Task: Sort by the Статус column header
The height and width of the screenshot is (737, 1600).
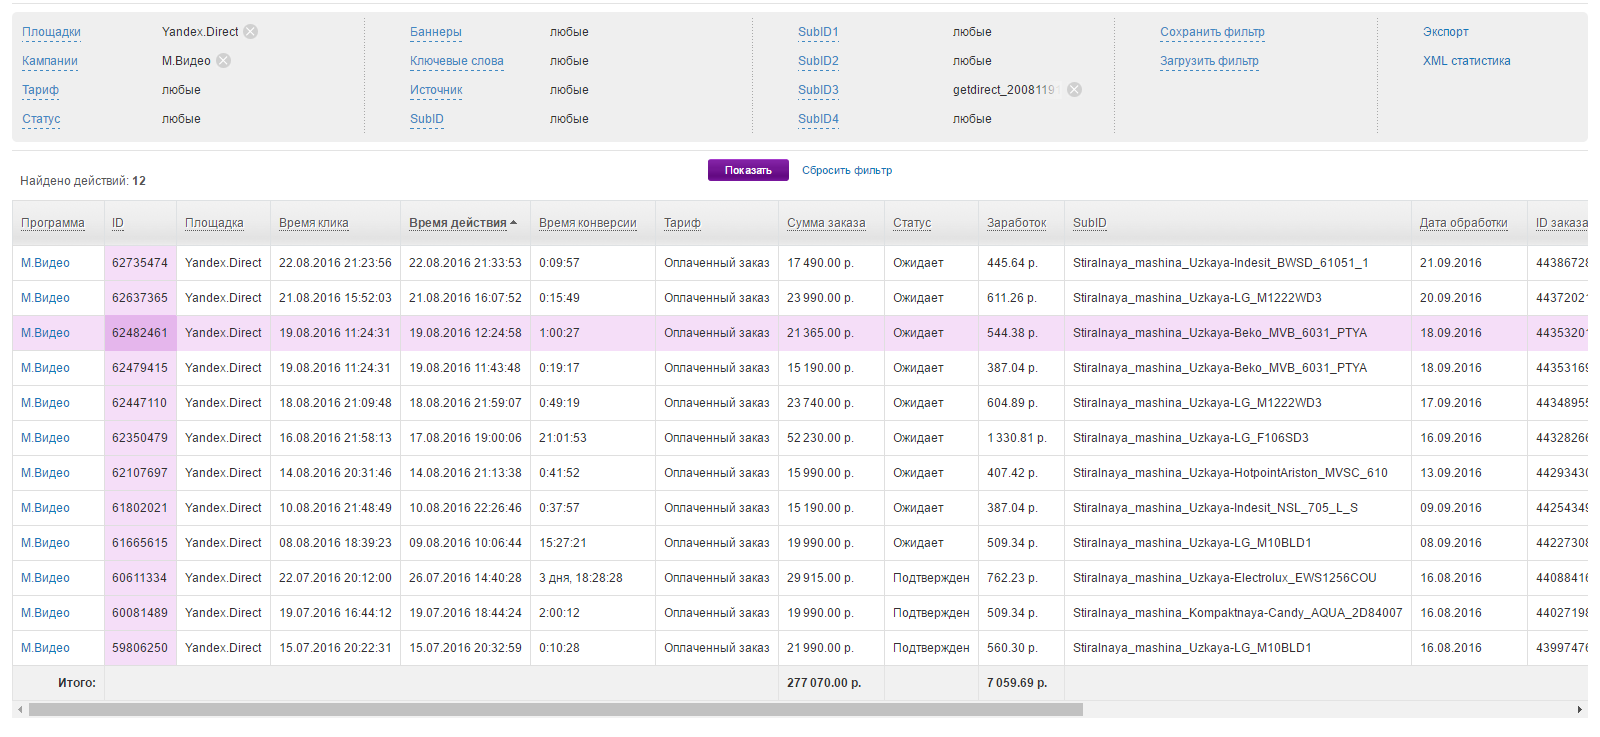Action: 912,223
